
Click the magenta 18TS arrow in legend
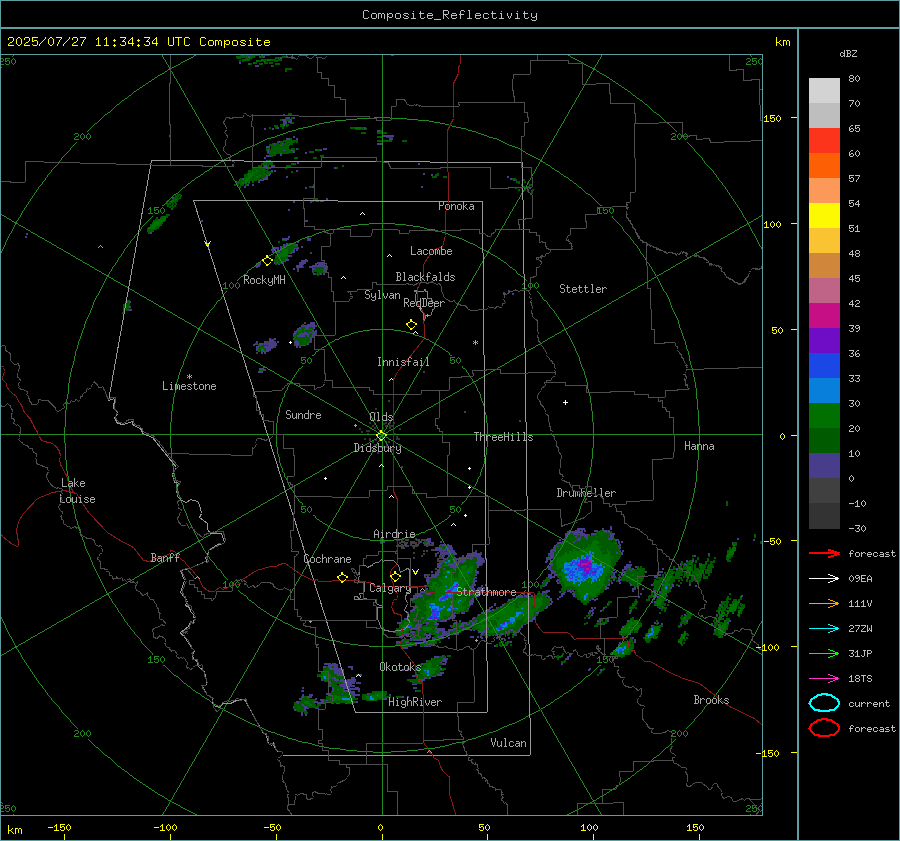pyautogui.click(x=824, y=679)
